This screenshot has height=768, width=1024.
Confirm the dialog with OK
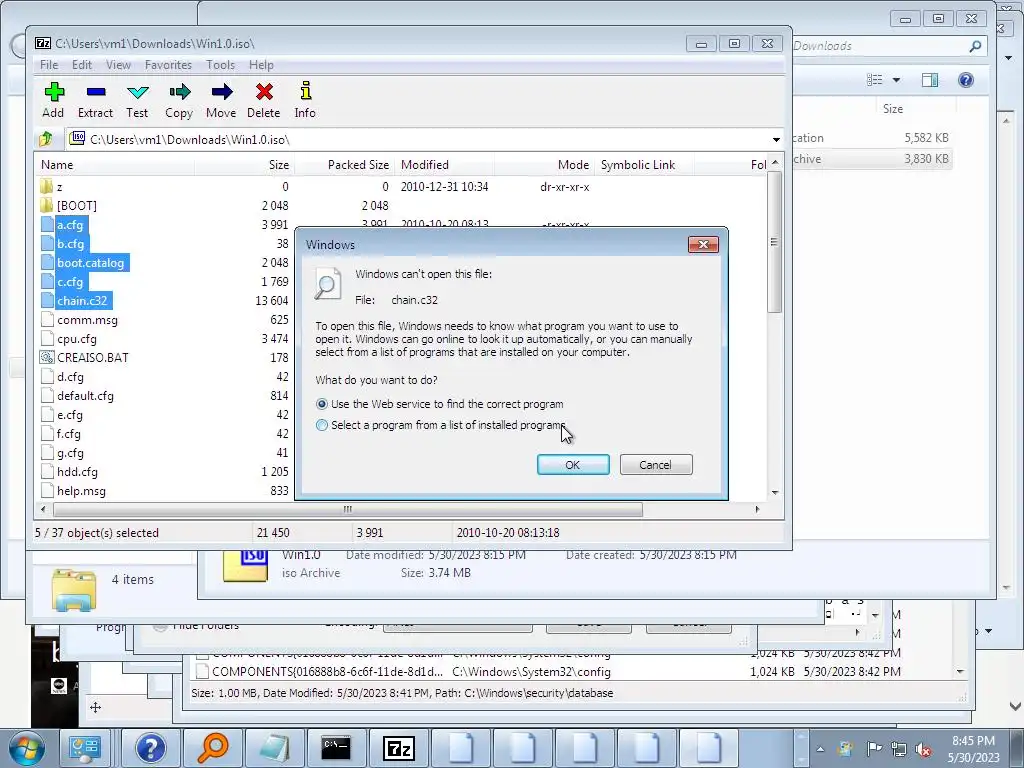coord(573,465)
